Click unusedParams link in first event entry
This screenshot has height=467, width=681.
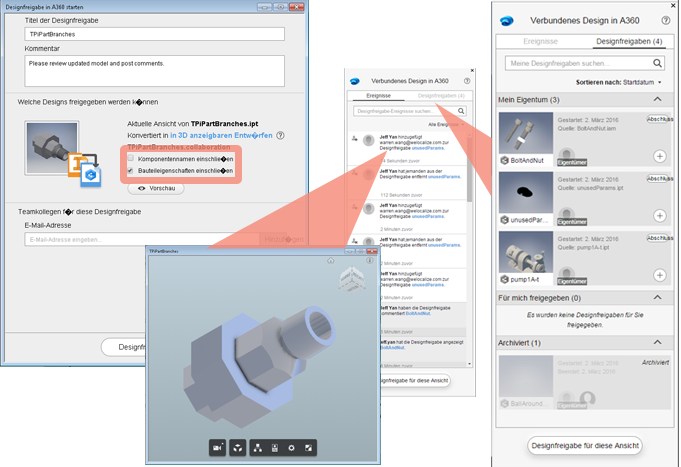pyautogui.click(x=428, y=148)
